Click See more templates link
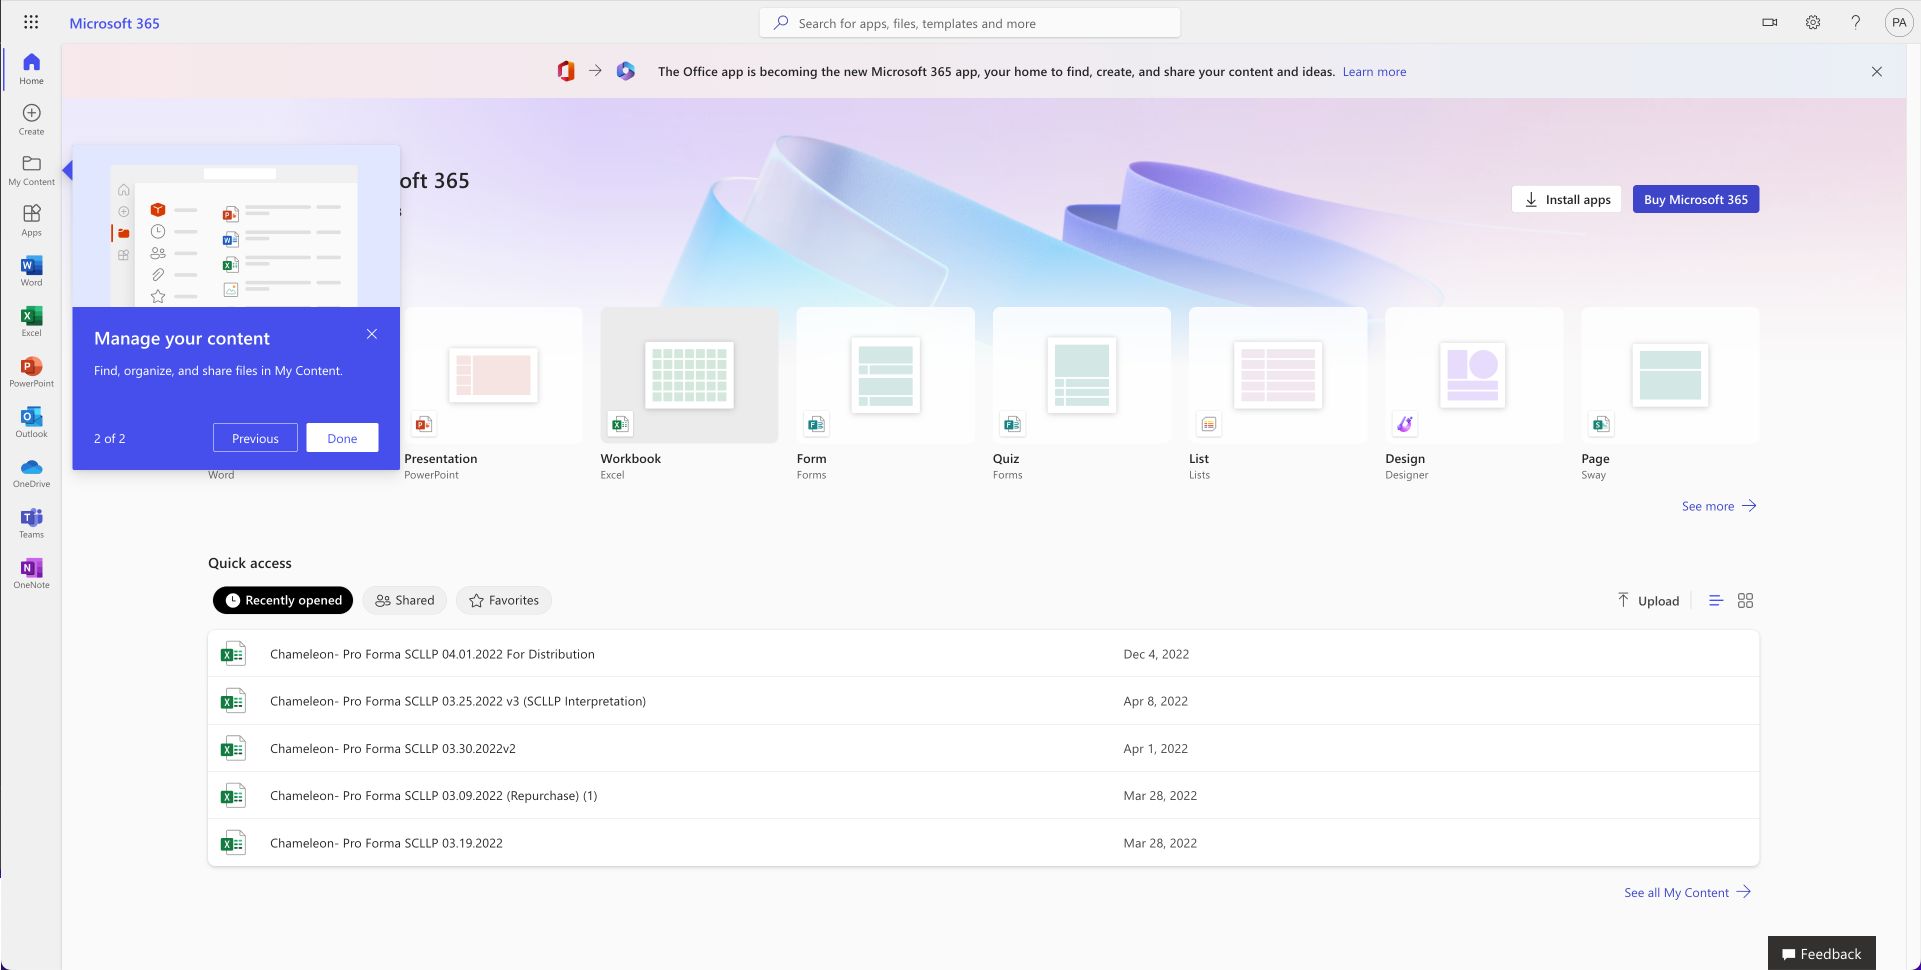1921x970 pixels. (1719, 506)
